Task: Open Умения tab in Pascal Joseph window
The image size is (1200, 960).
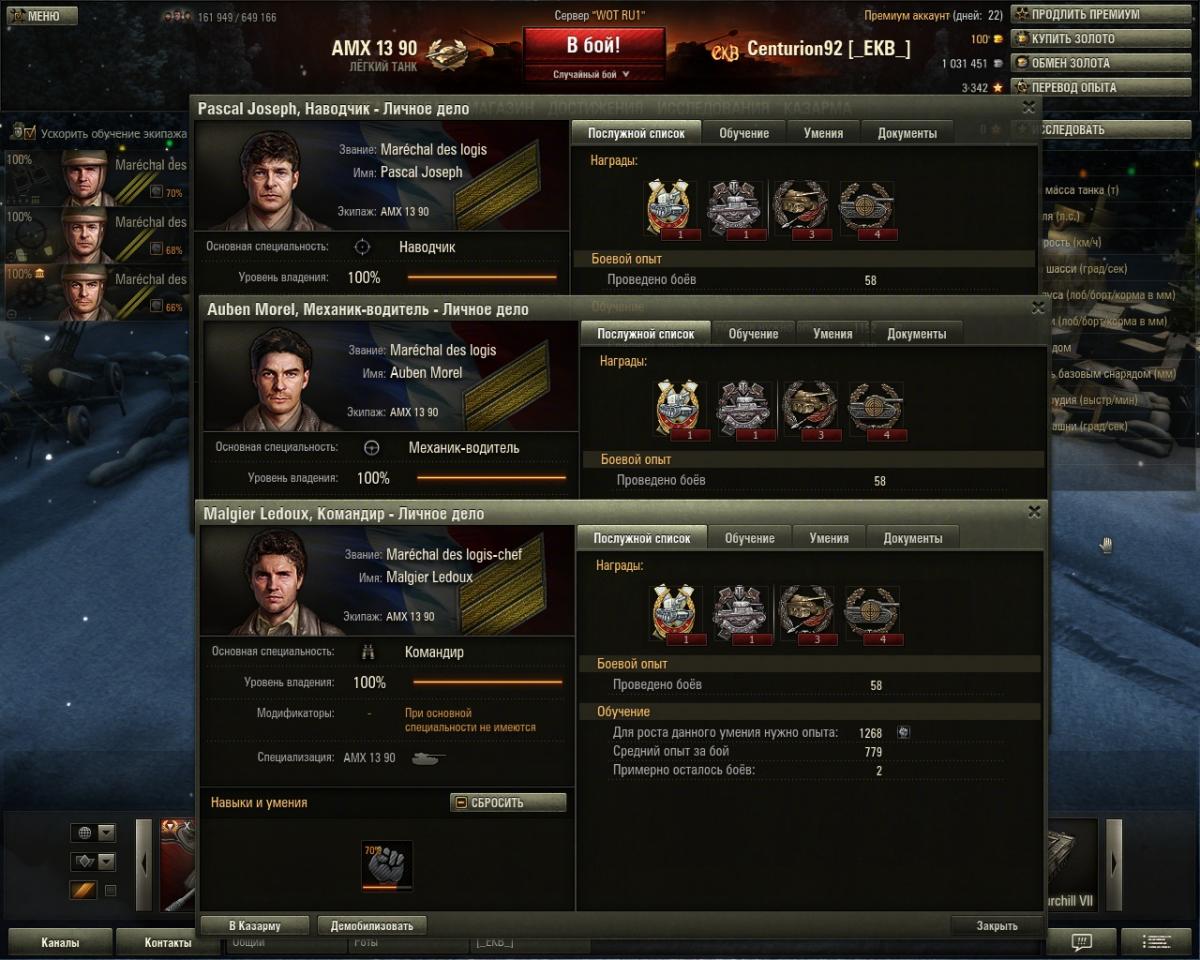Action: pyautogui.click(x=823, y=133)
